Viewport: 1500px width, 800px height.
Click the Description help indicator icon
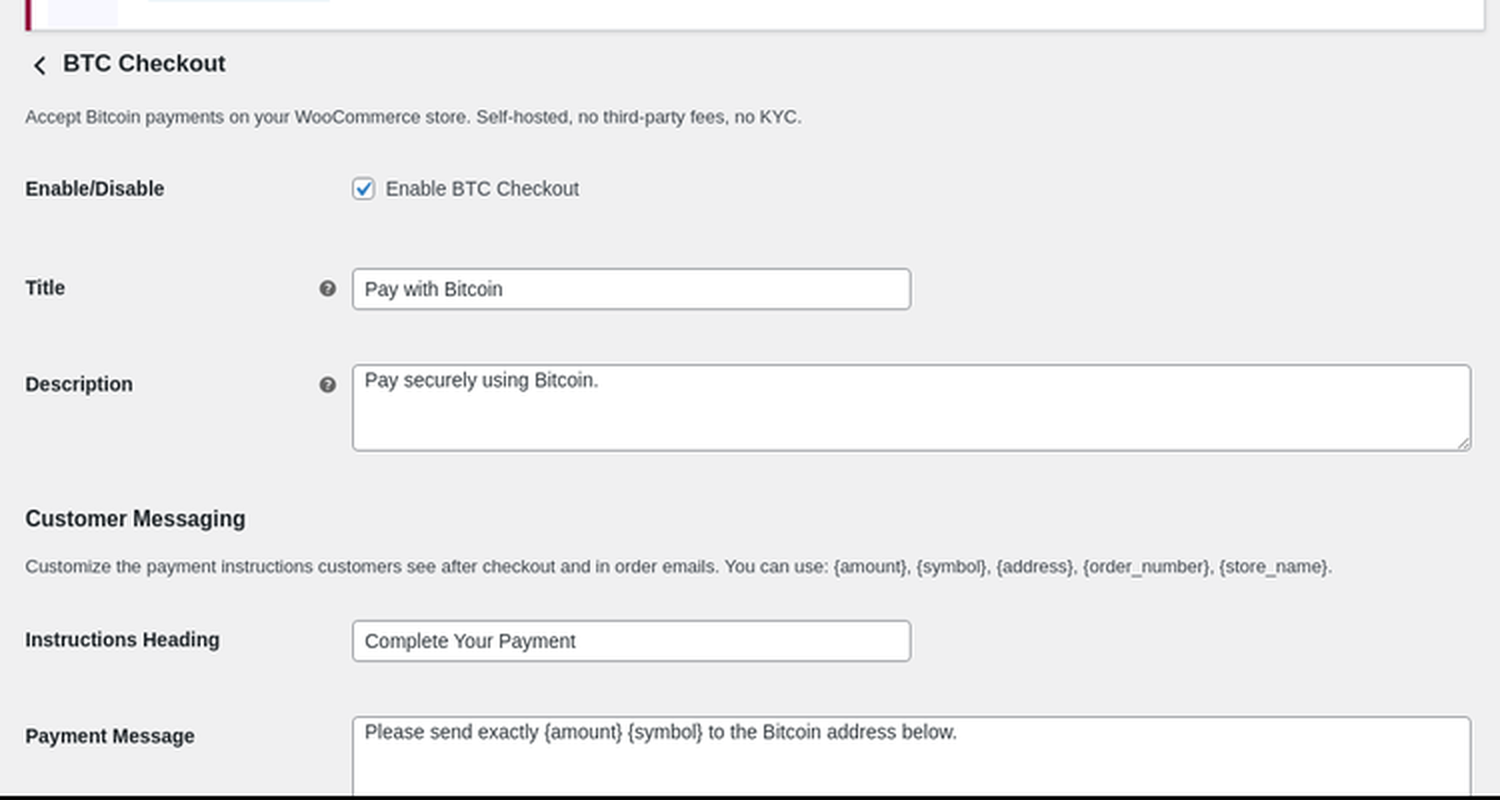coord(327,384)
